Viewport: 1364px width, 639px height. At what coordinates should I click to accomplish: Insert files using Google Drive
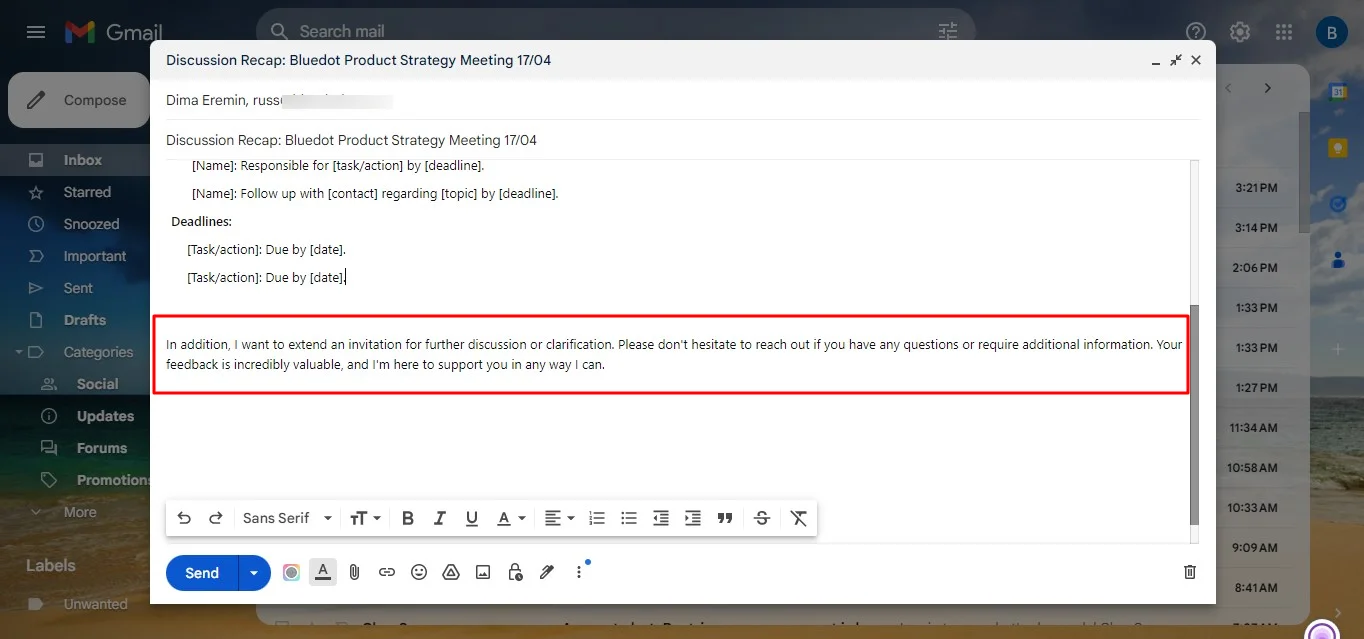click(451, 571)
